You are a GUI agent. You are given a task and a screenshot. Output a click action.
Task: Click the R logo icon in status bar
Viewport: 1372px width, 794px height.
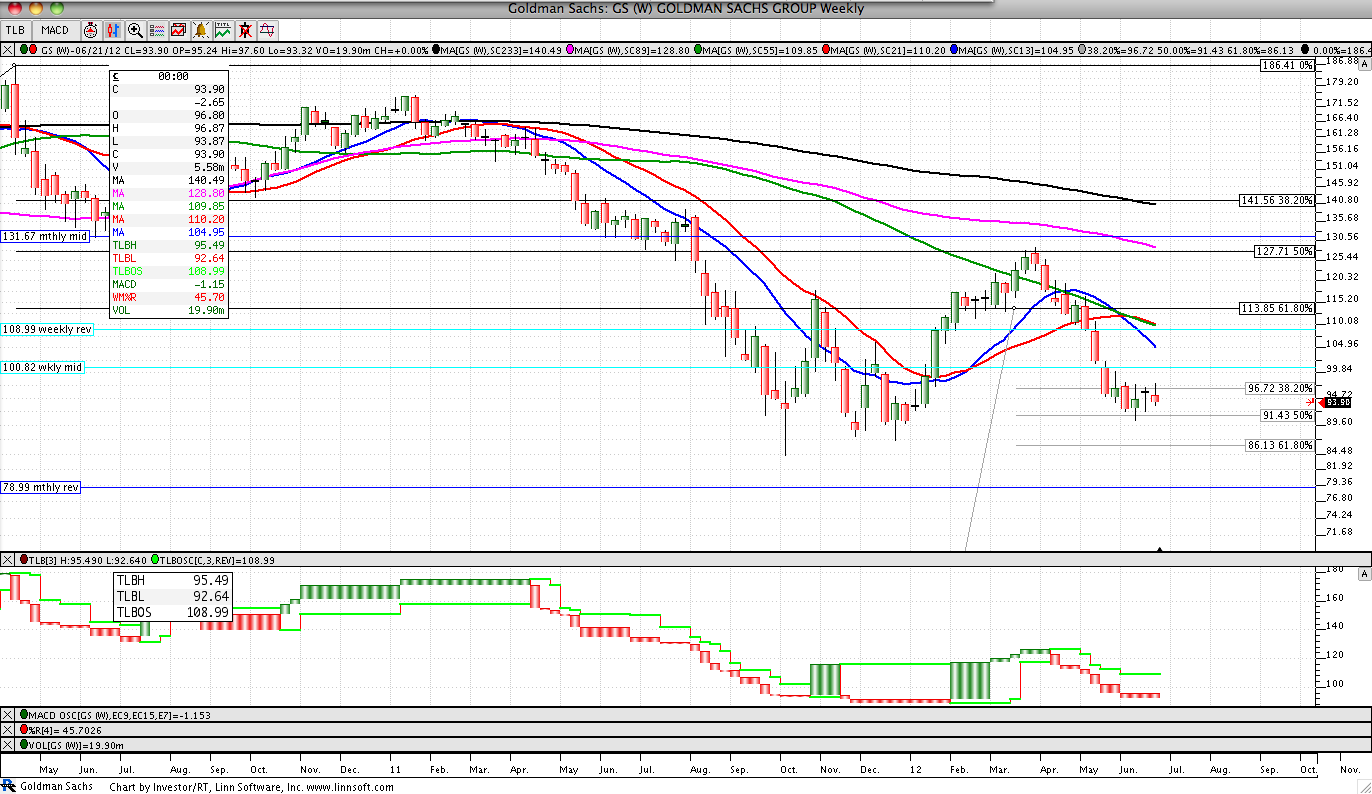[x=8, y=786]
